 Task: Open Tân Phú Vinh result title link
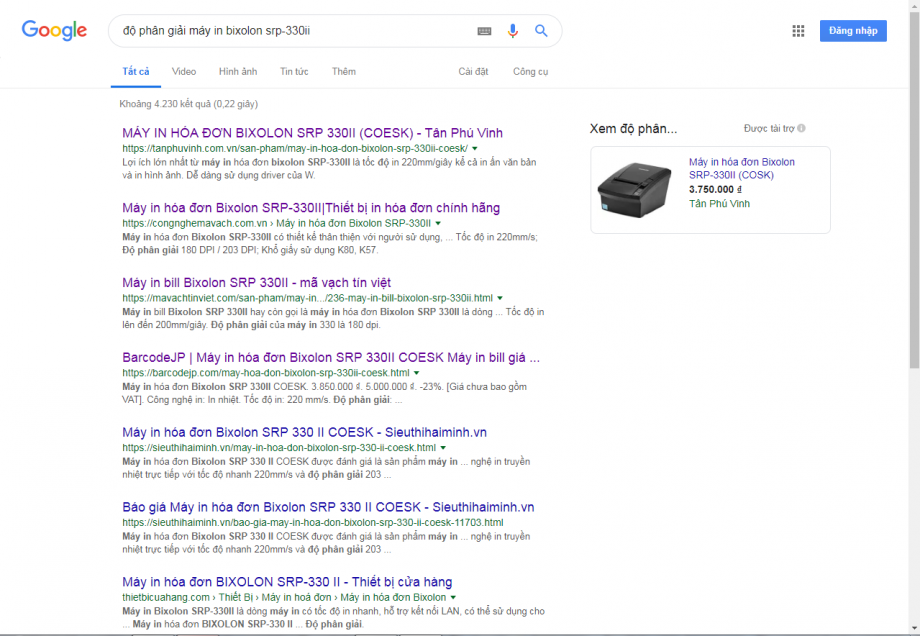[312, 133]
